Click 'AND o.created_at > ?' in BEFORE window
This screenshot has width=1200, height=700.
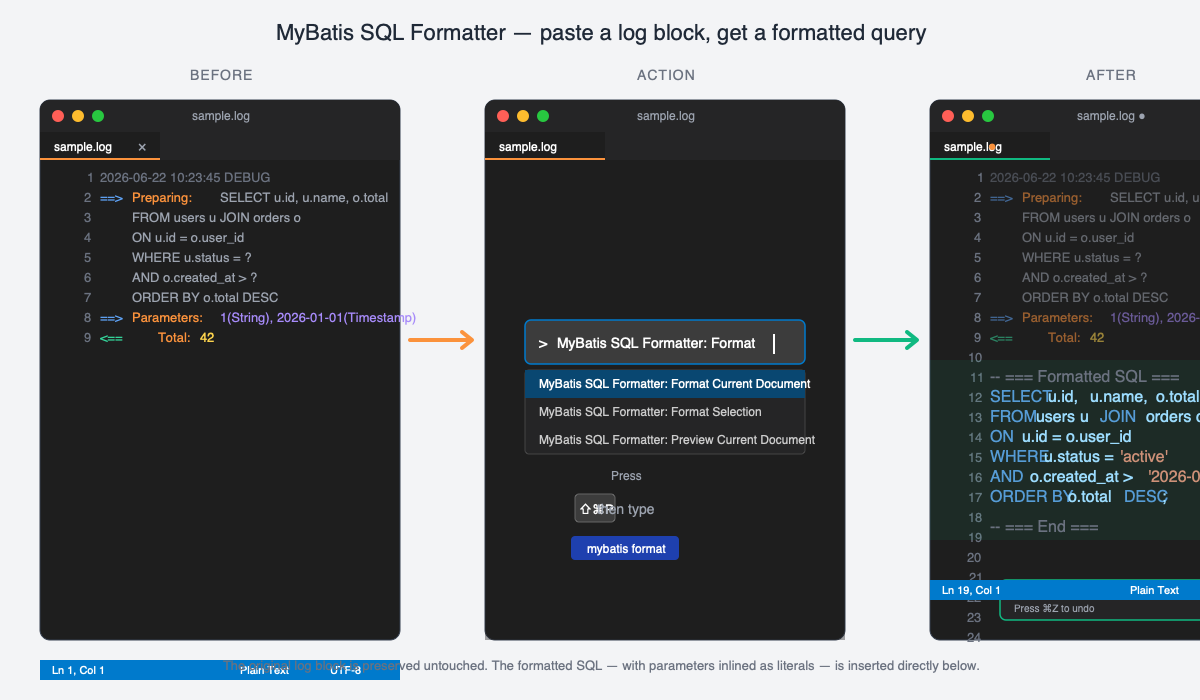194,278
